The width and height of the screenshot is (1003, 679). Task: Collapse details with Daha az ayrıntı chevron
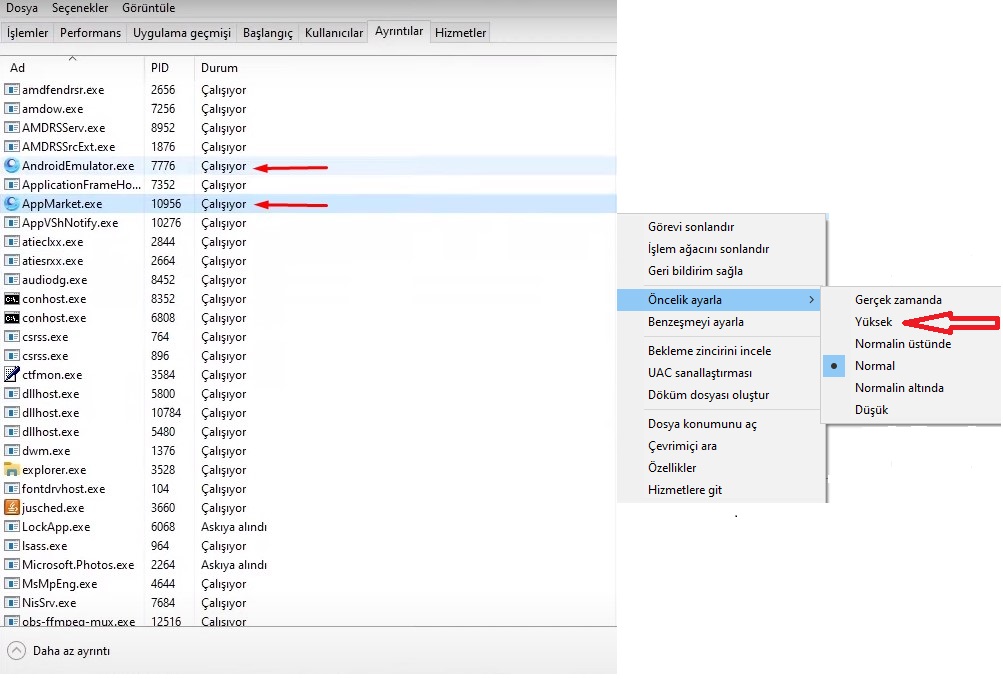tap(16, 651)
